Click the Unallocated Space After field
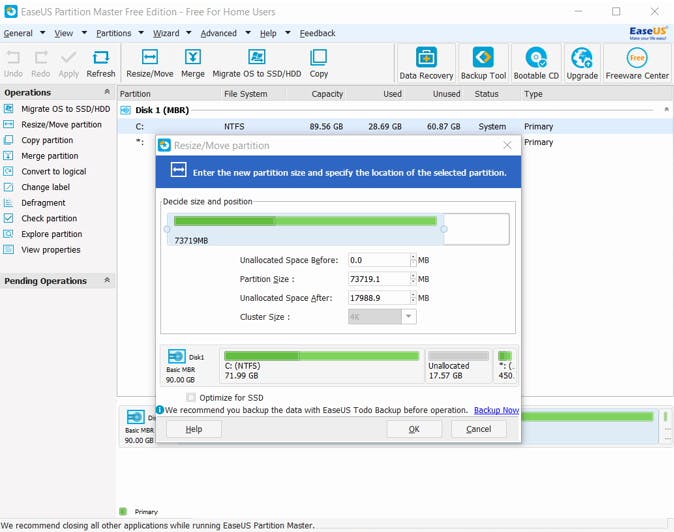The image size is (674, 532). (x=379, y=298)
